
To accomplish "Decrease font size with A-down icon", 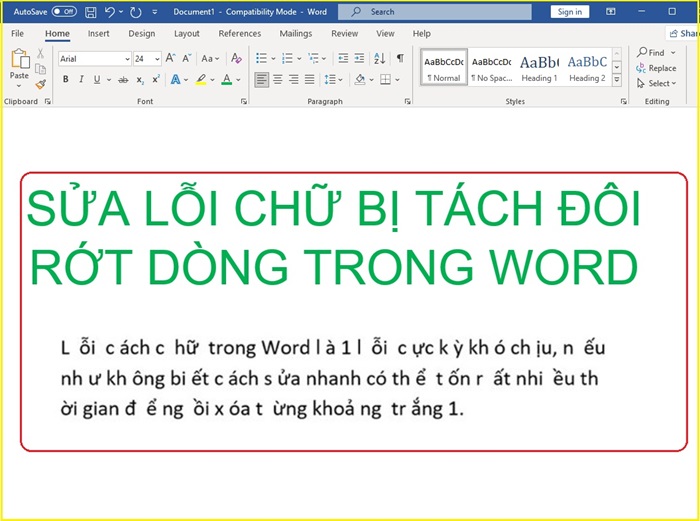I will pyautogui.click(x=187, y=58).
